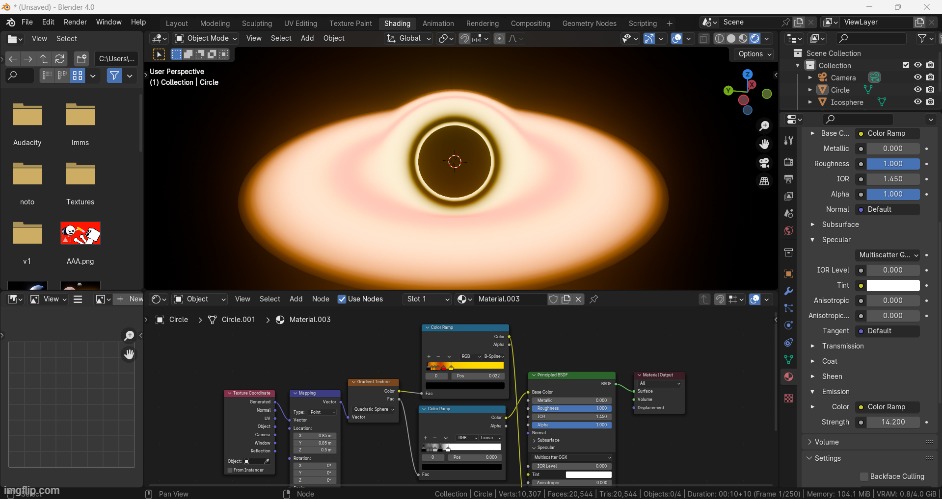Open the World properties tab icon
The image size is (942, 499).
pyautogui.click(x=789, y=231)
